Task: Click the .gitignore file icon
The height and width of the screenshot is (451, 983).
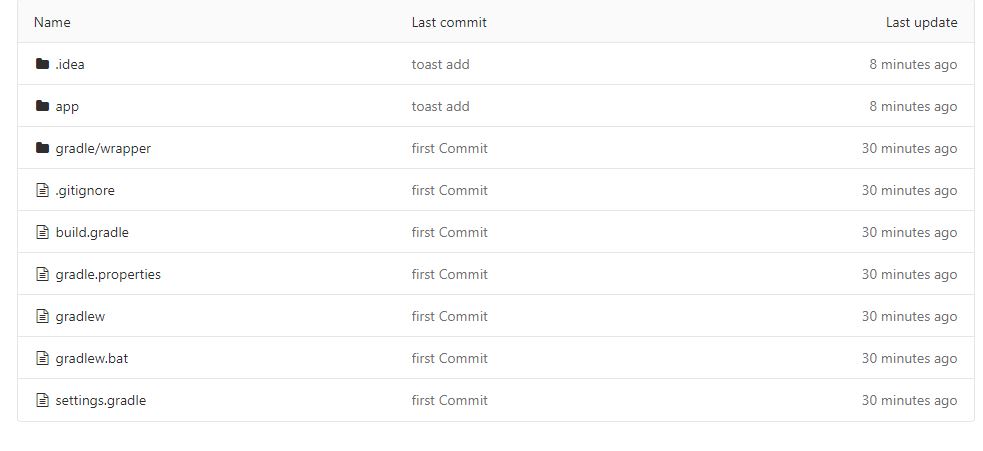Action: 42,190
